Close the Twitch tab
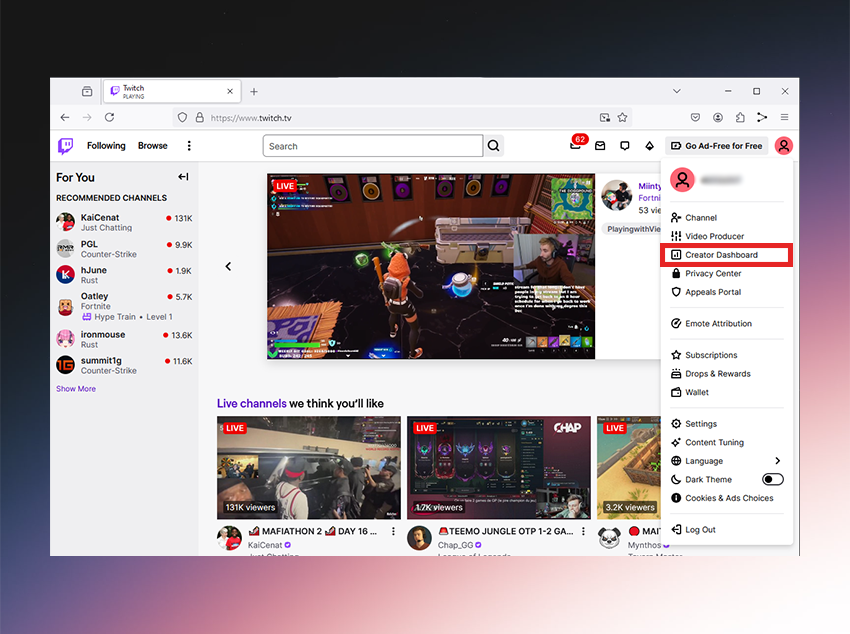 click(230, 92)
